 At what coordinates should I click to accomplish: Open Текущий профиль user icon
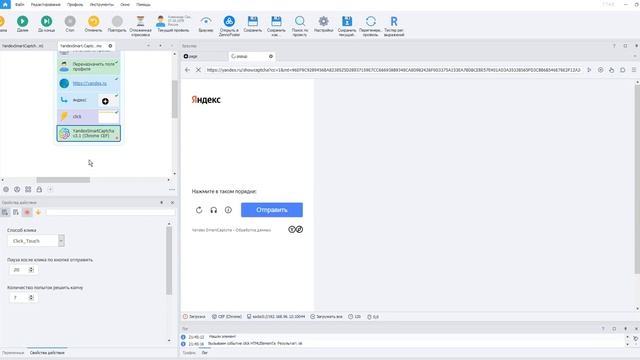pos(161,21)
